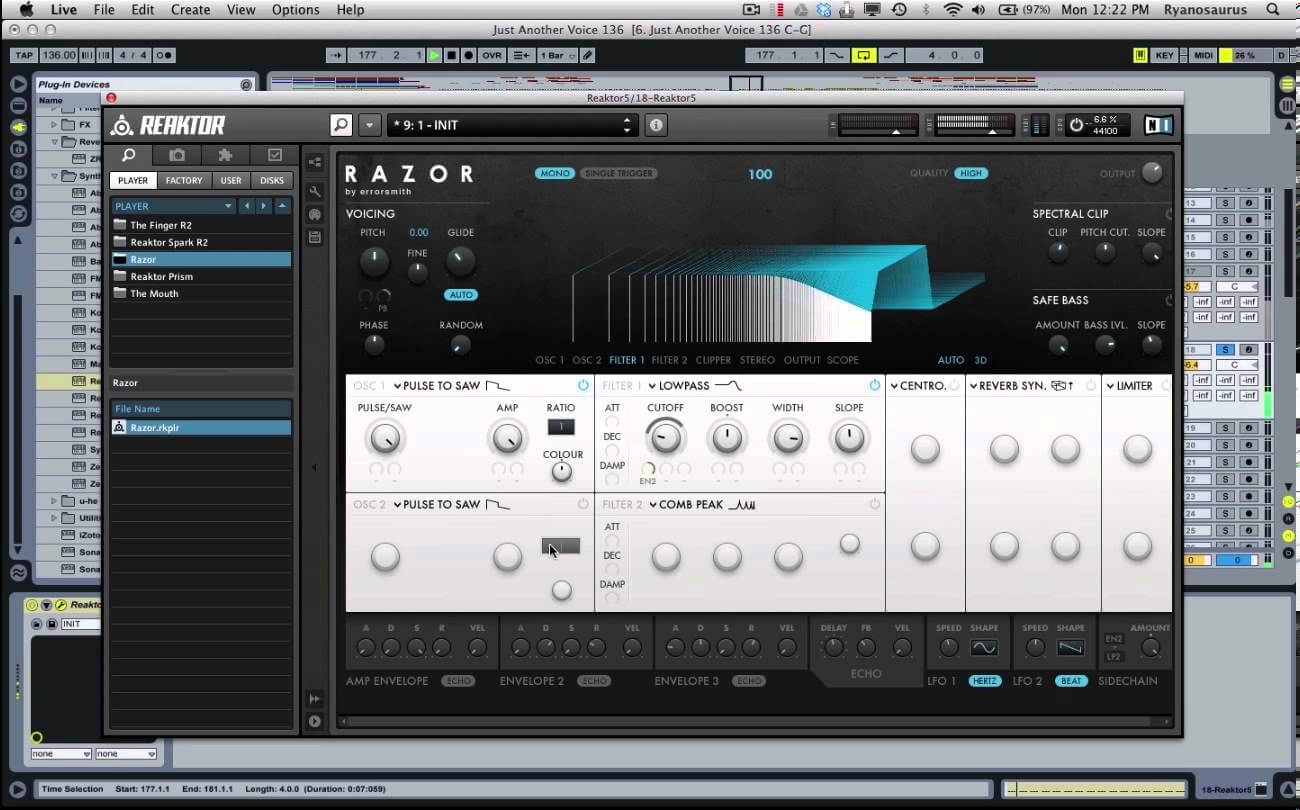Navigate forward with the right arrow in browser

point(264,206)
